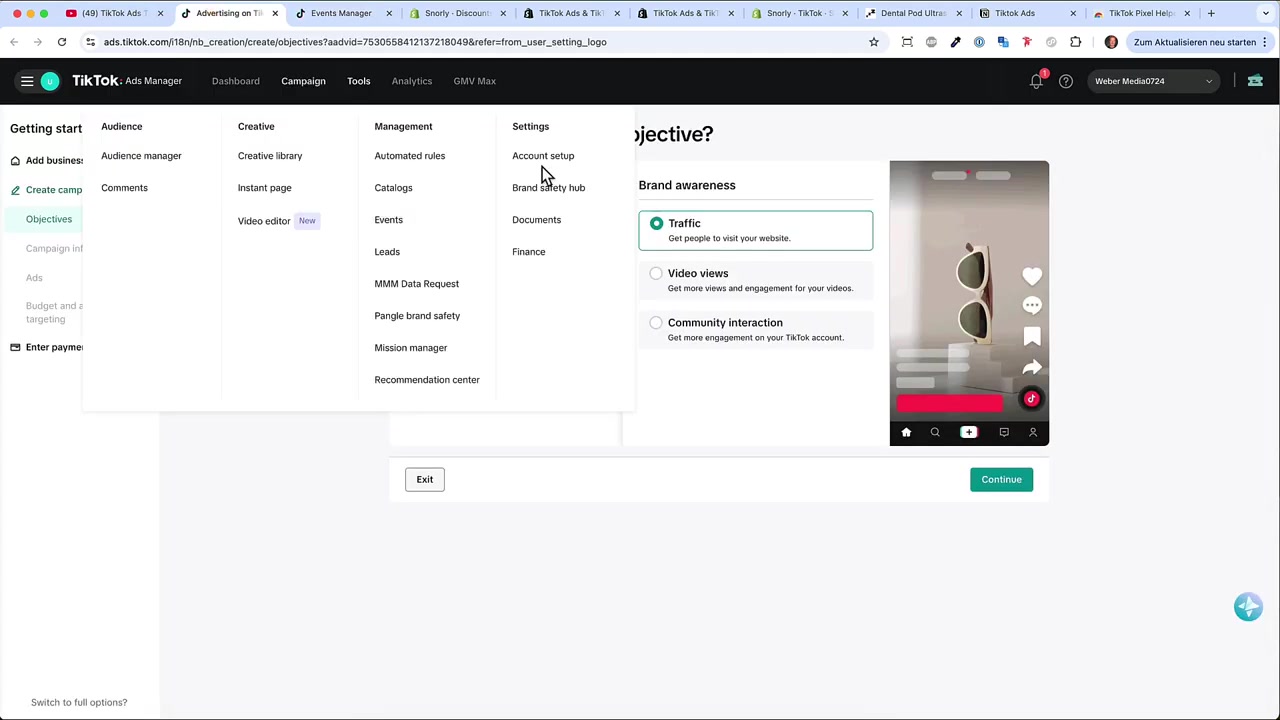Open Automated rules under Management
Viewport: 1280px width, 720px height.
tap(410, 156)
